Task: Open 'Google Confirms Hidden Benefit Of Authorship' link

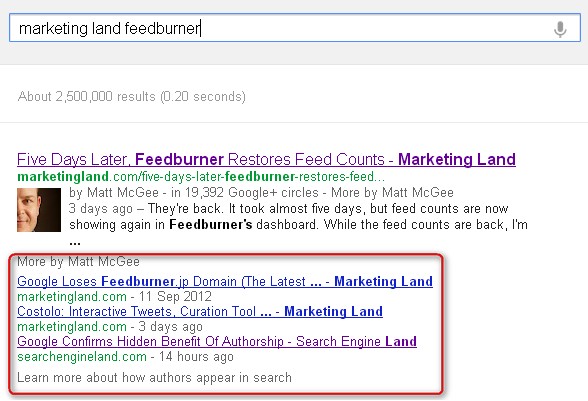Action: click(217, 341)
